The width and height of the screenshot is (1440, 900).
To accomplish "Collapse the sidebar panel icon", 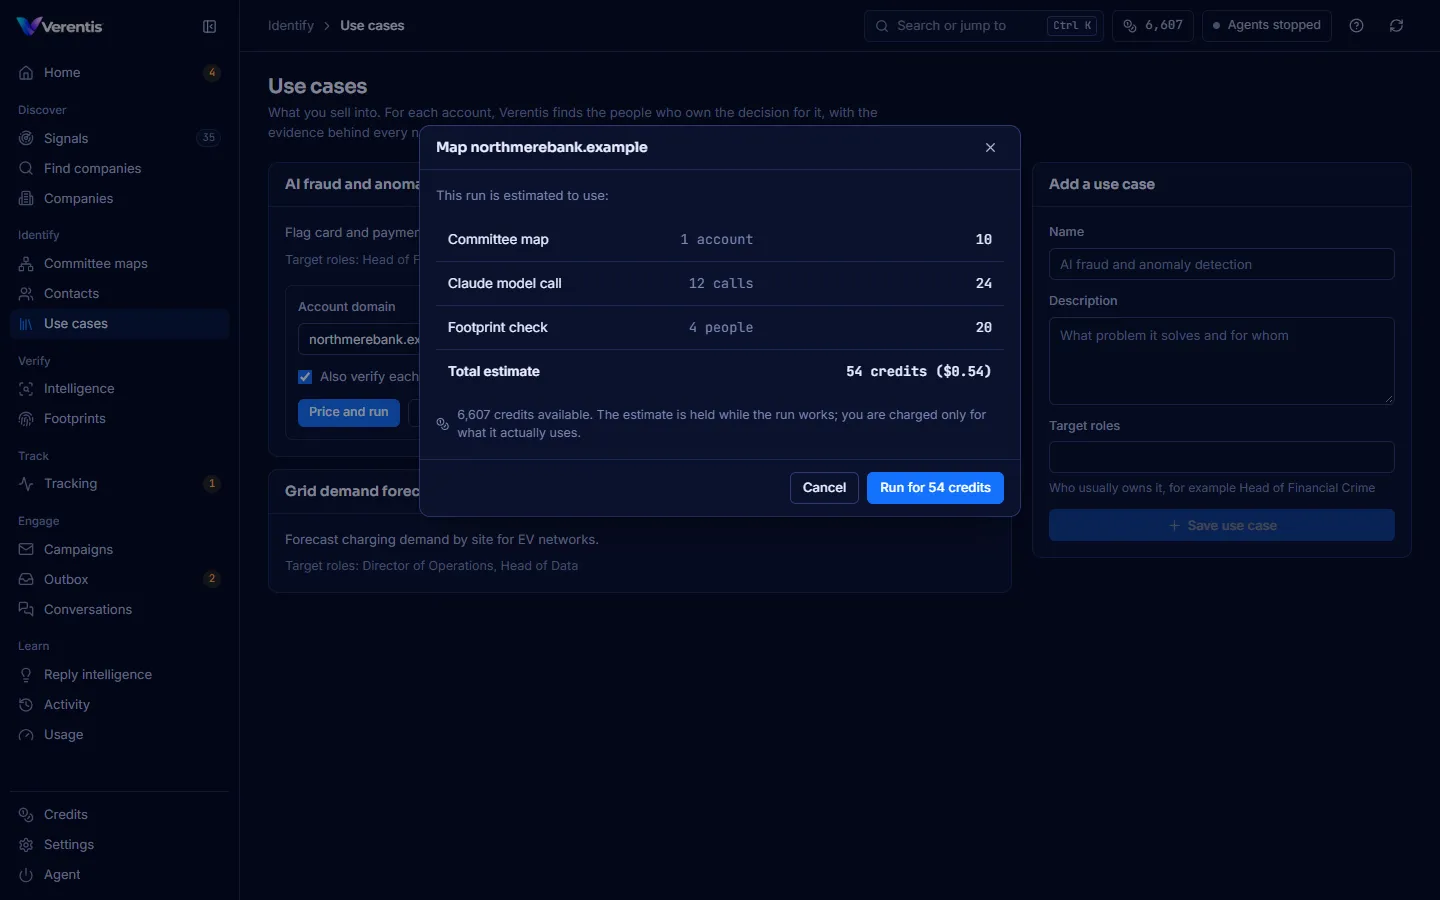I will pos(210,27).
